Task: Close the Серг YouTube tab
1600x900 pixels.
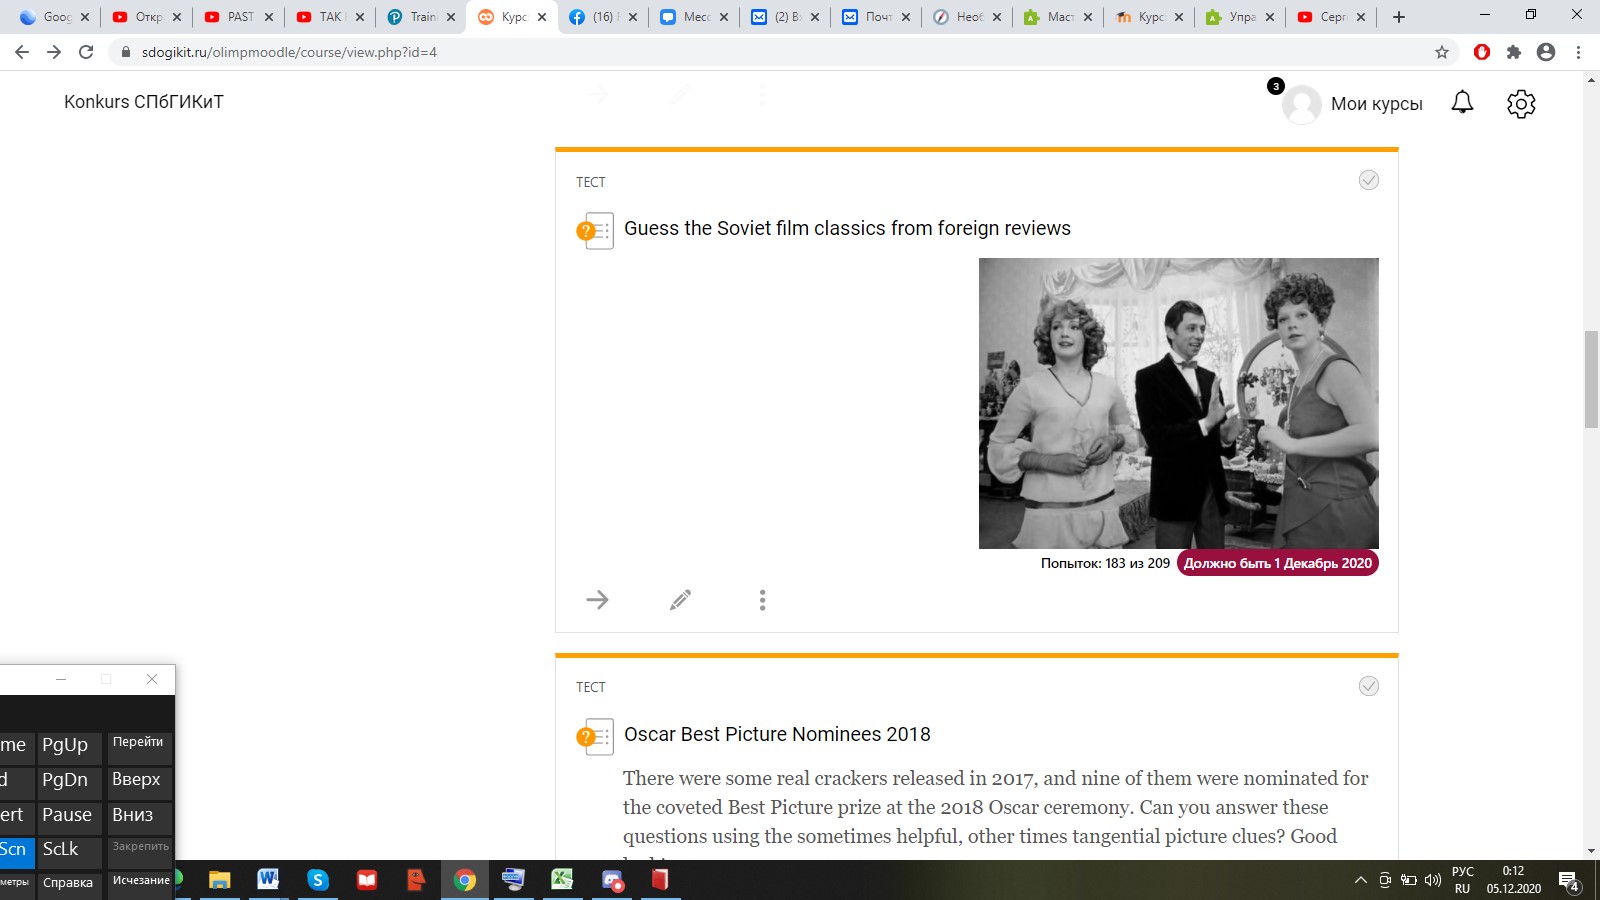Action: [x=1361, y=17]
